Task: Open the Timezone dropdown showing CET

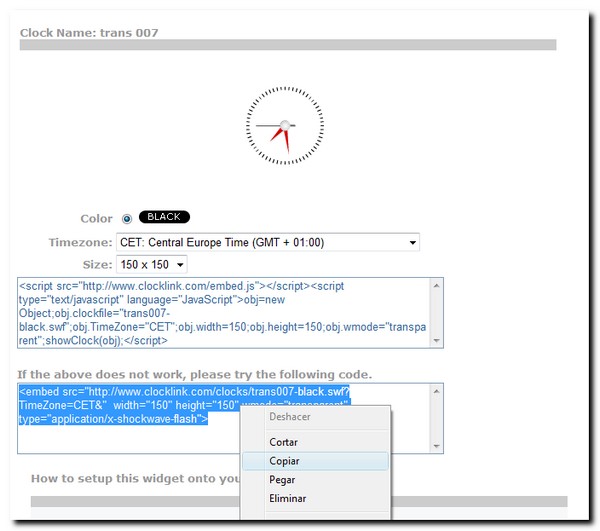Action: click(267, 242)
